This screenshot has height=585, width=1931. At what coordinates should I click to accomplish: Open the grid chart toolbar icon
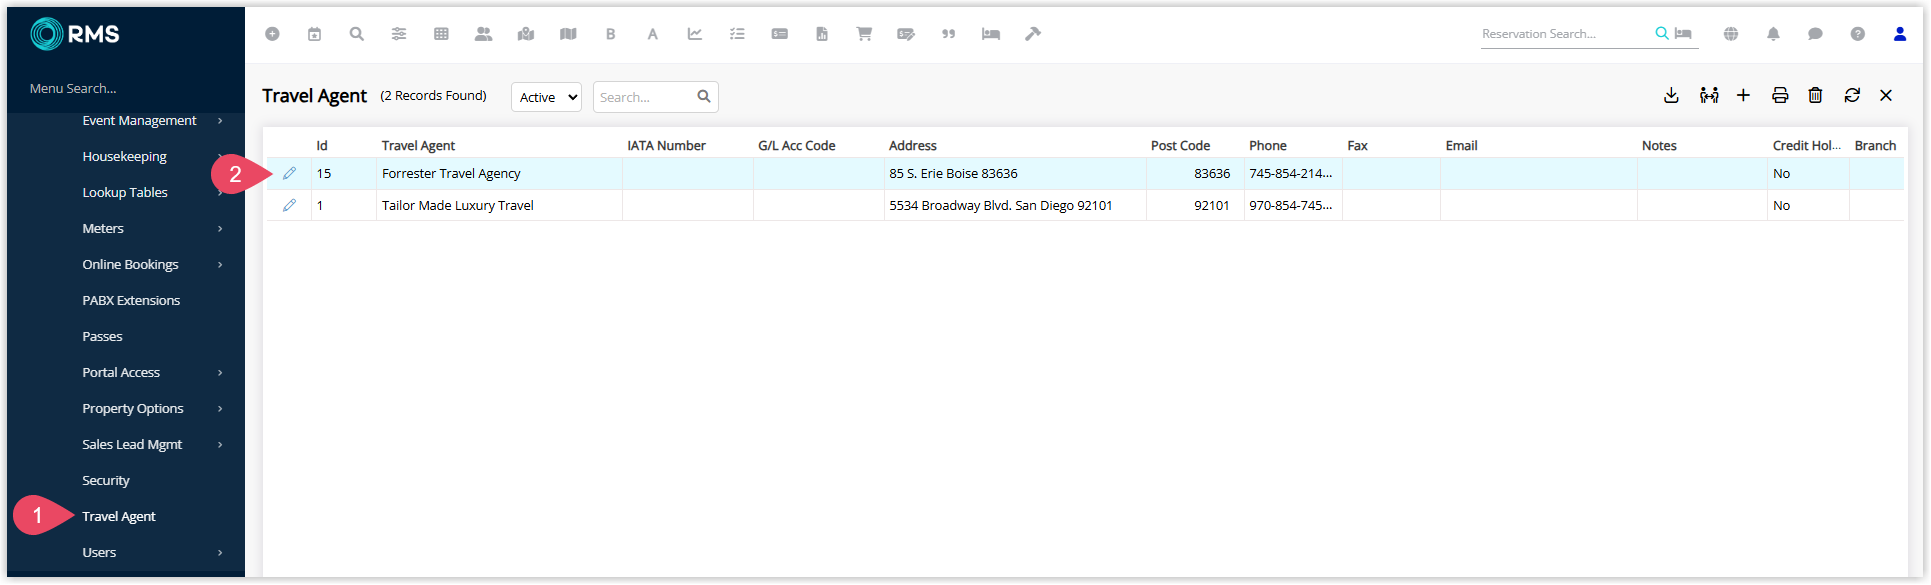click(441, 34)
